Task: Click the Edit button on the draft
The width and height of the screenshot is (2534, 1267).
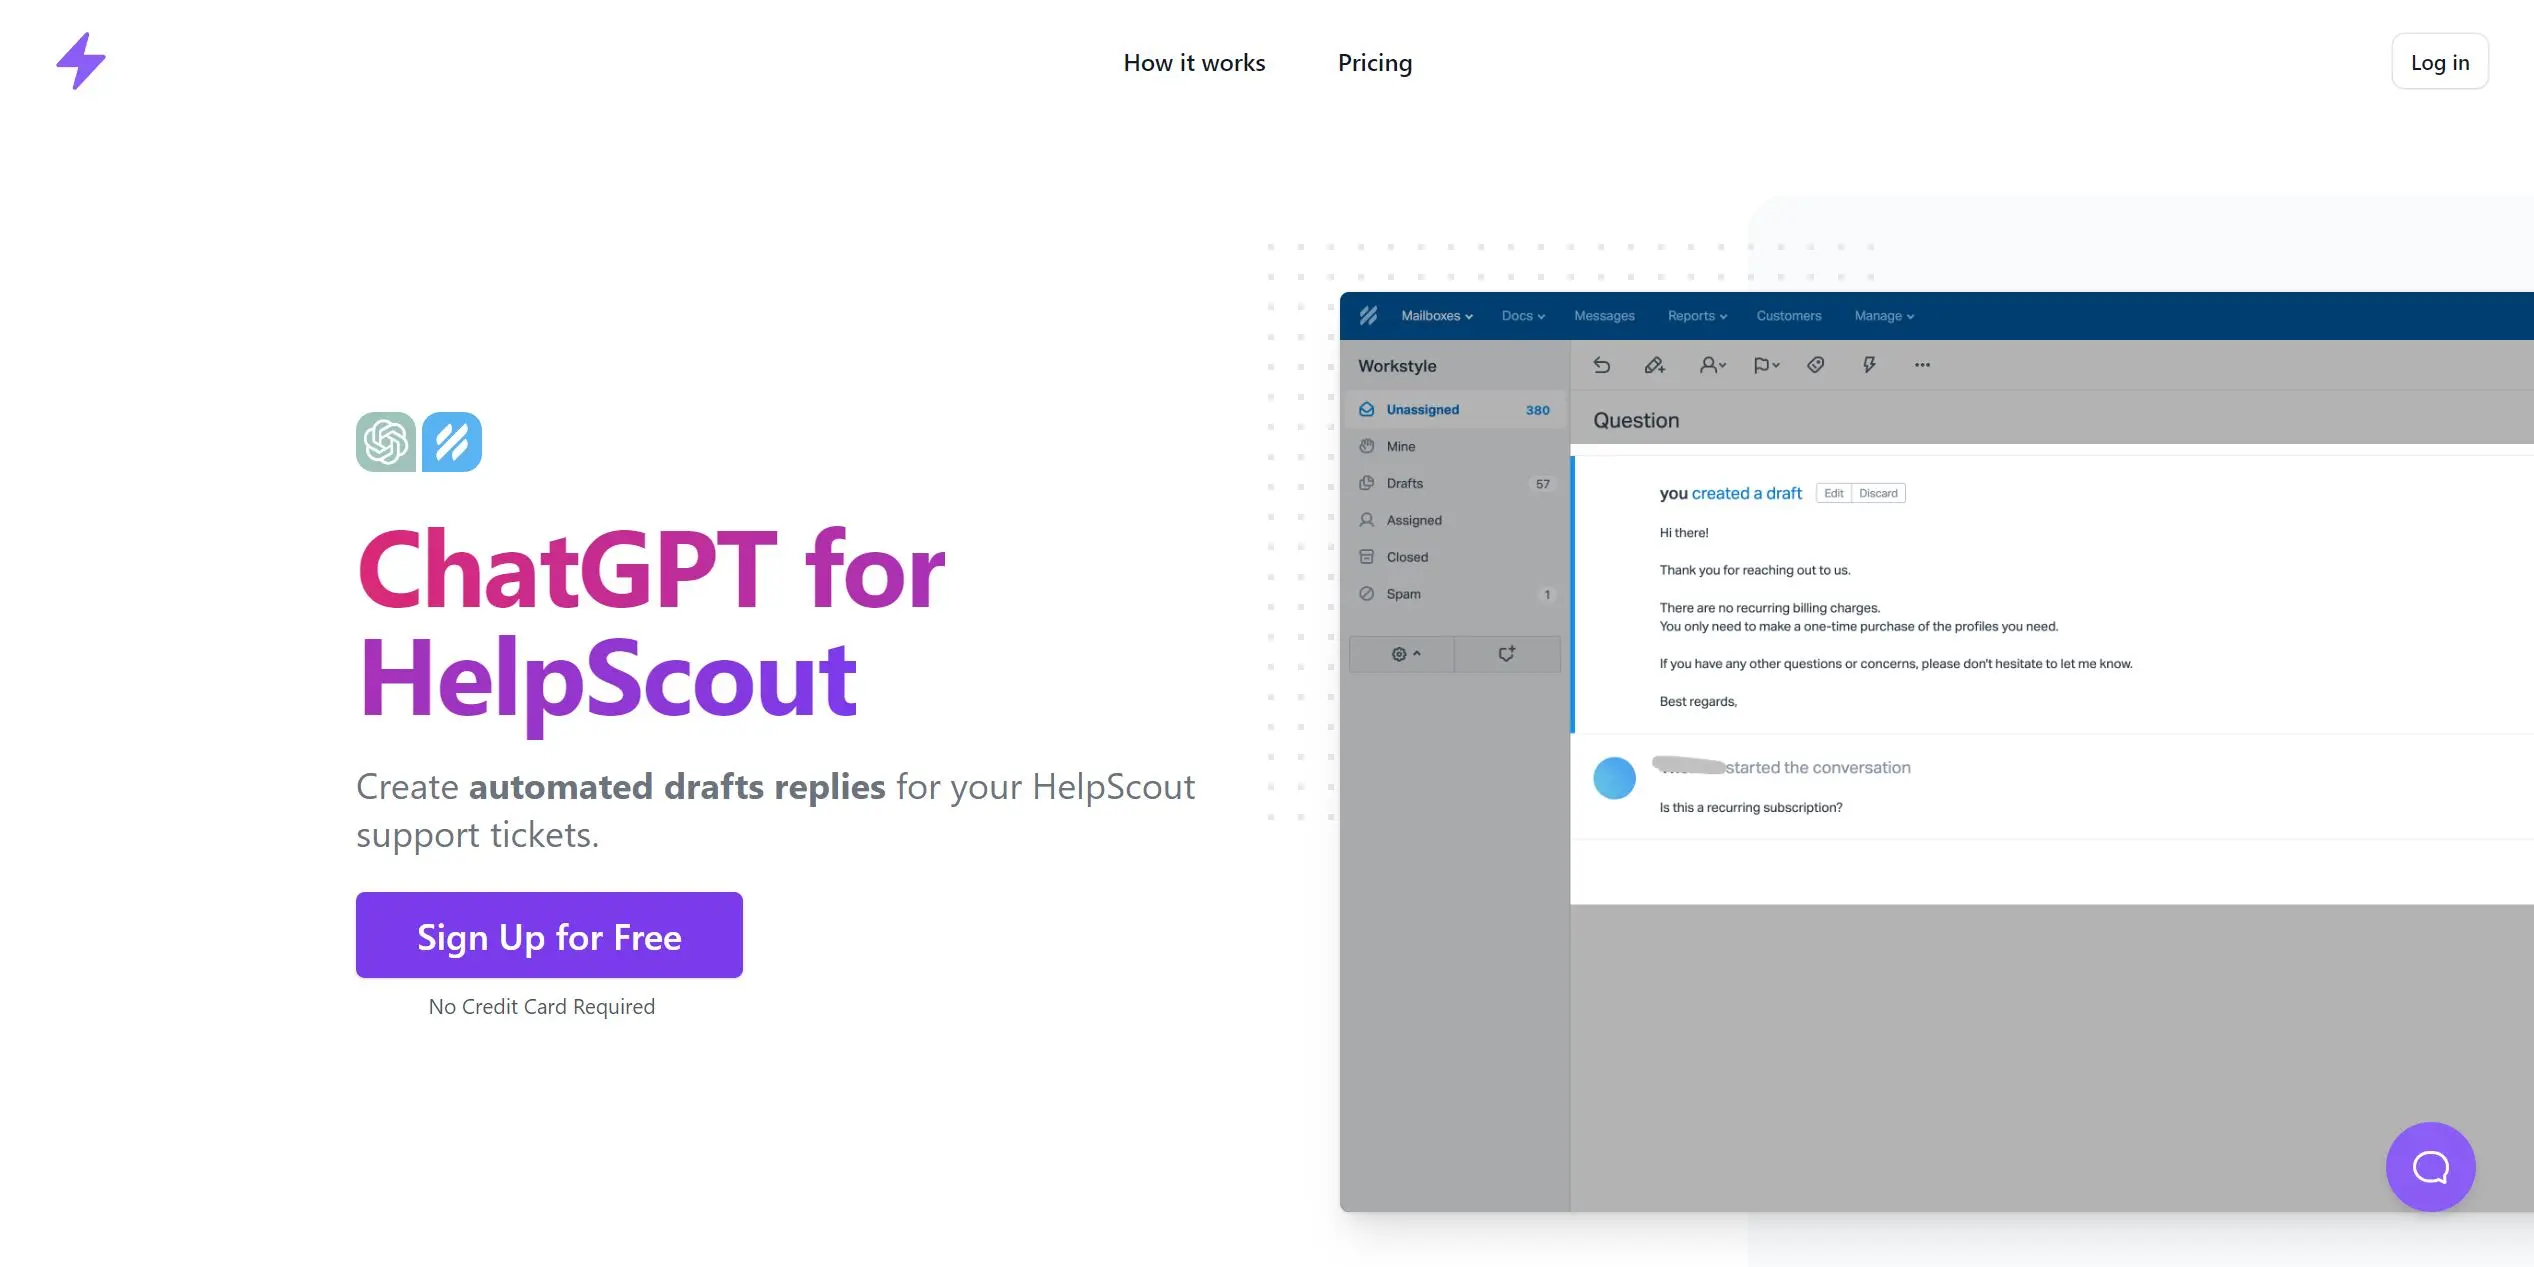Action: click(1833, 493)
